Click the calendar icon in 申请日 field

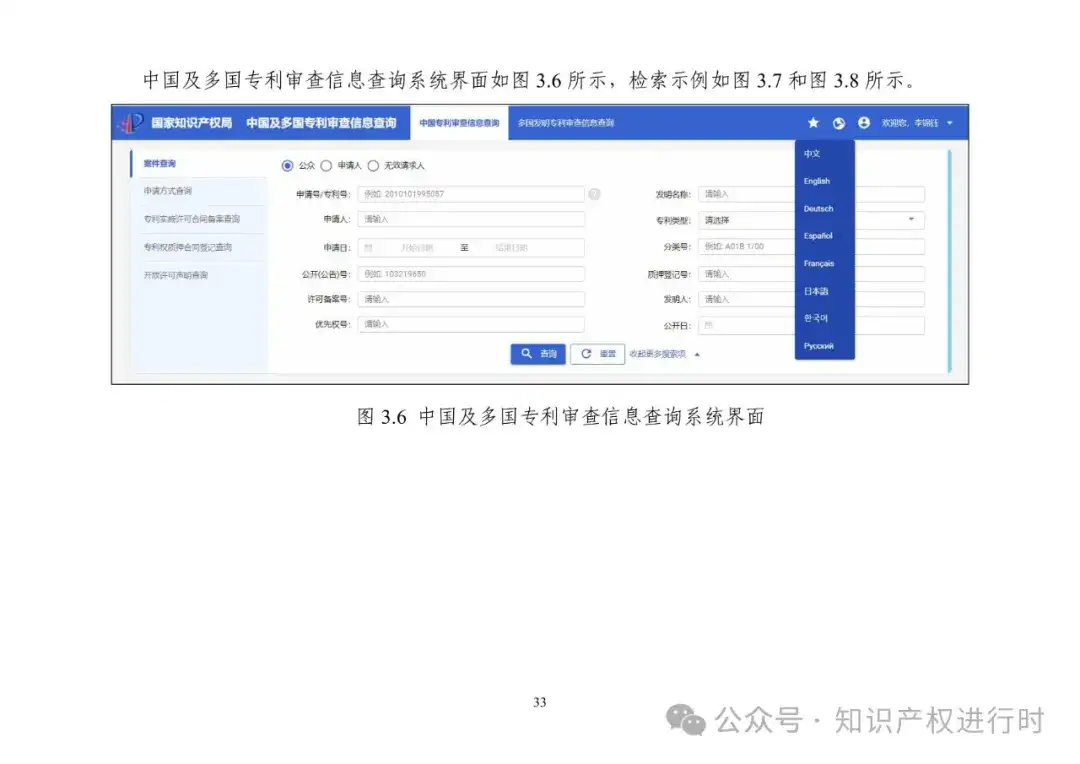click(368, 247)
